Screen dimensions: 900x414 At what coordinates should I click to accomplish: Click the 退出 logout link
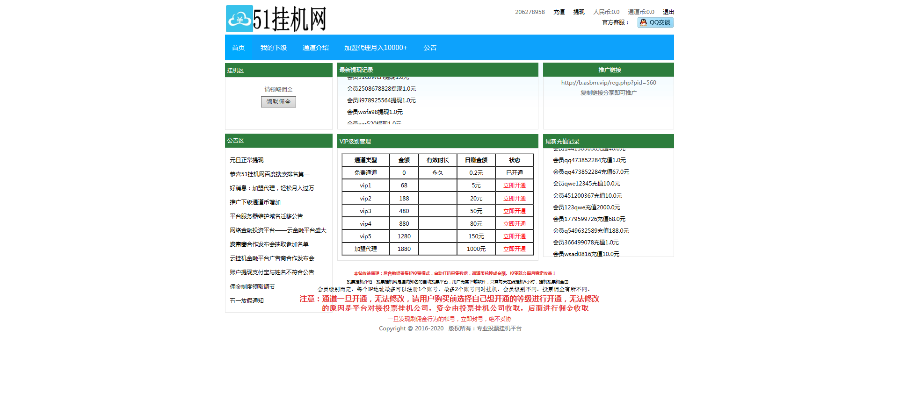tap(669, 11)
